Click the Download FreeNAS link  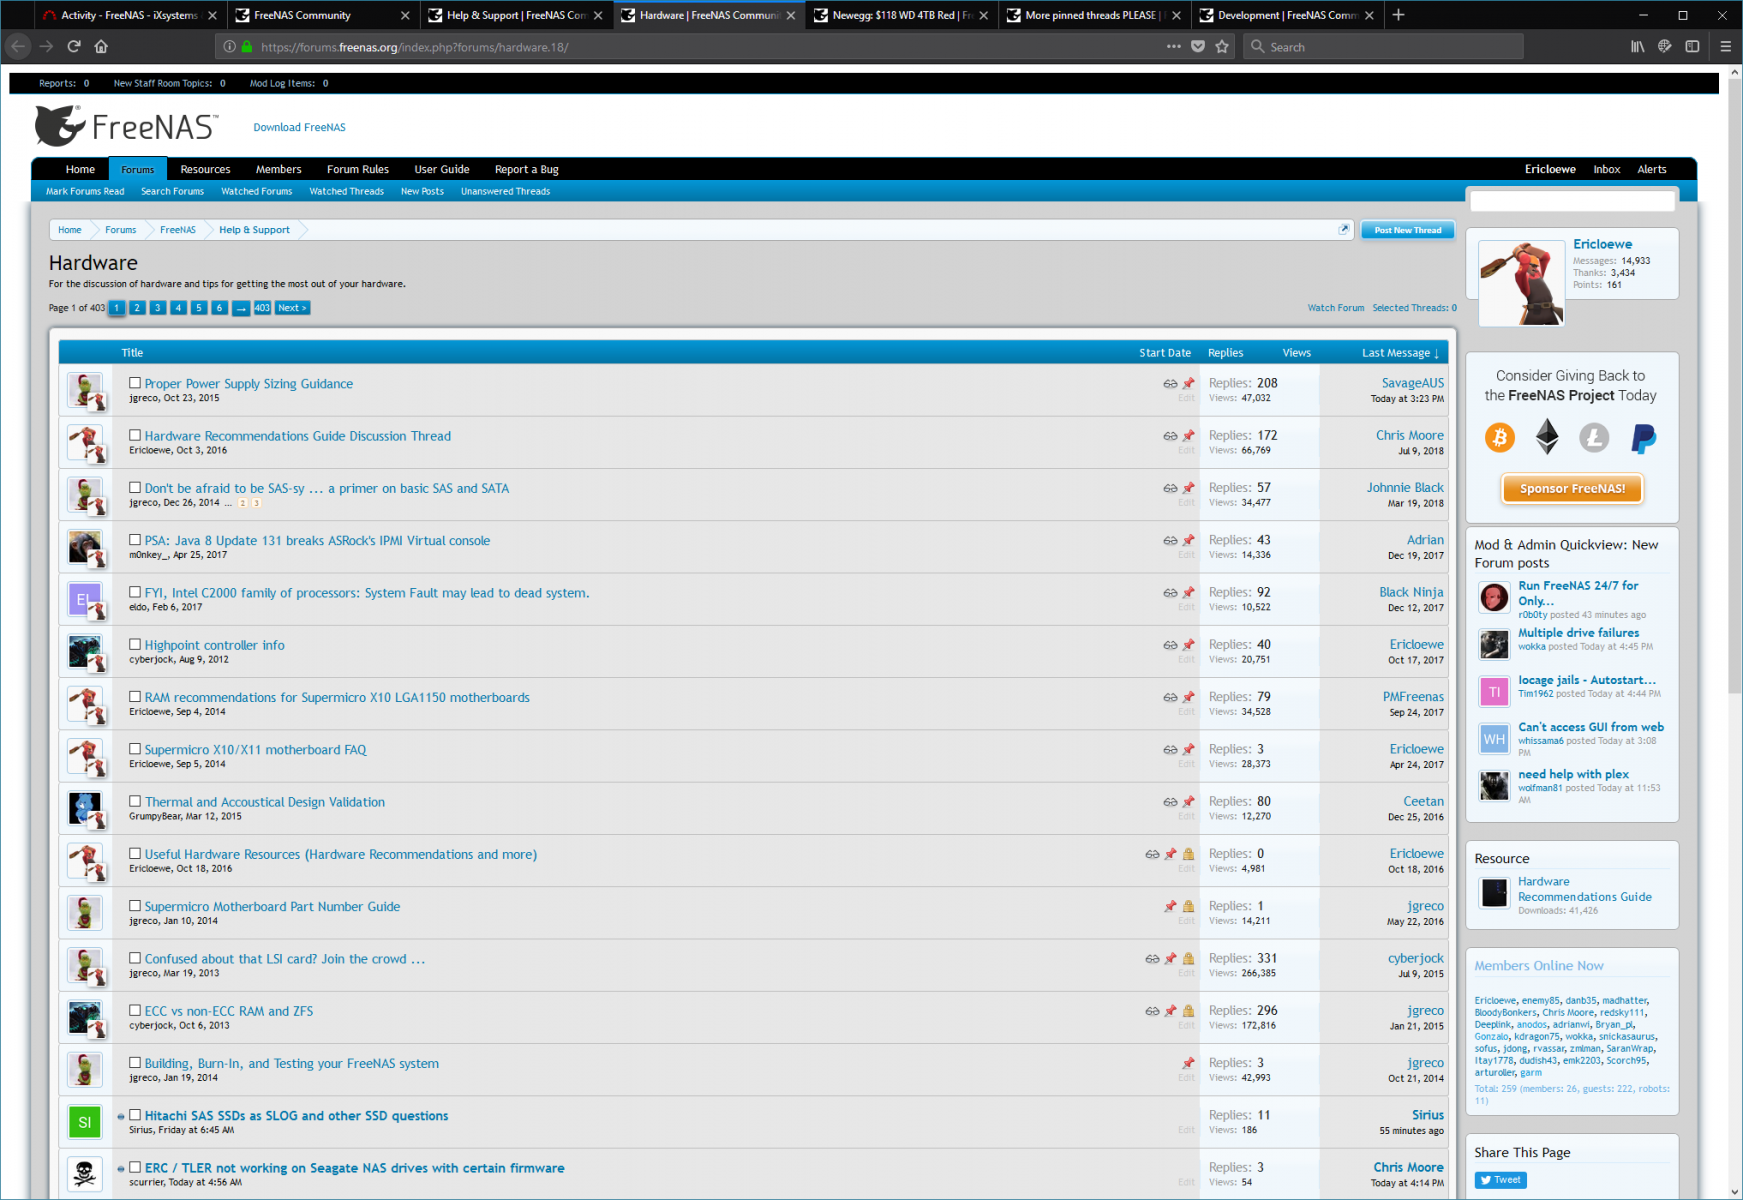tap(299, 127)
